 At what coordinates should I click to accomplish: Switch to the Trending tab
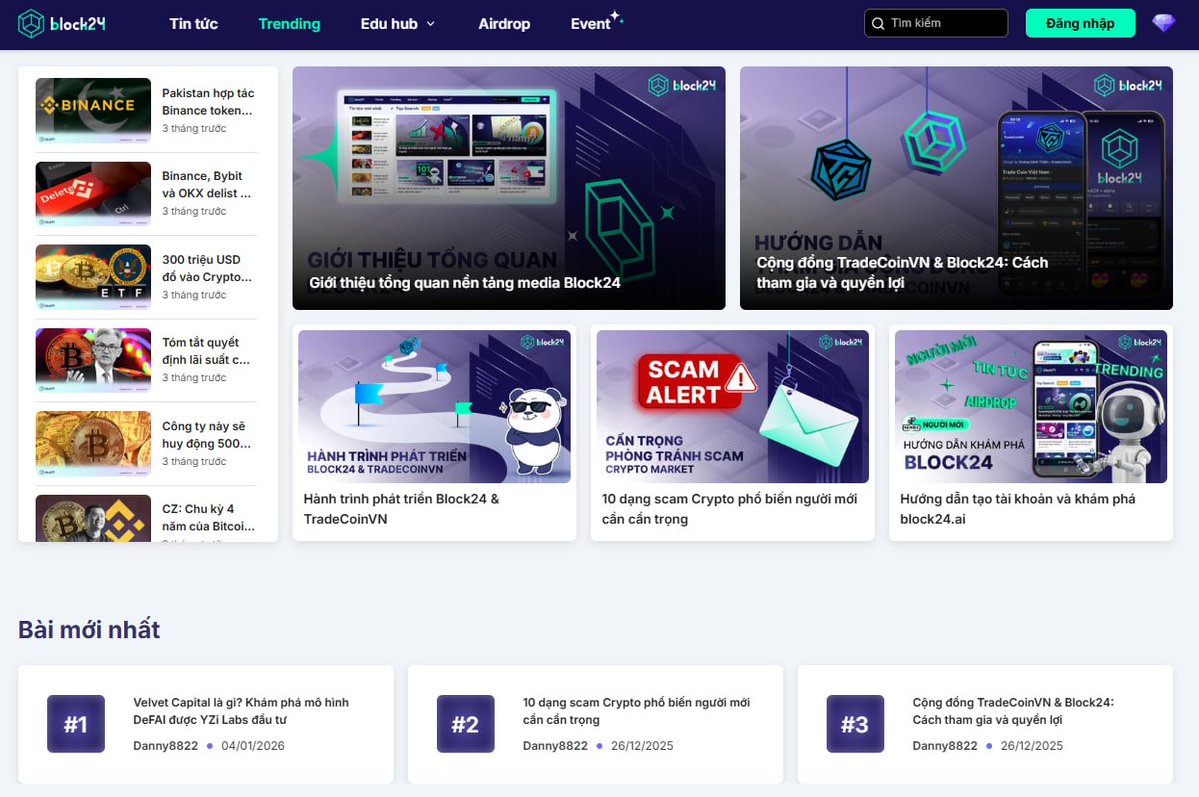[289, 24]
